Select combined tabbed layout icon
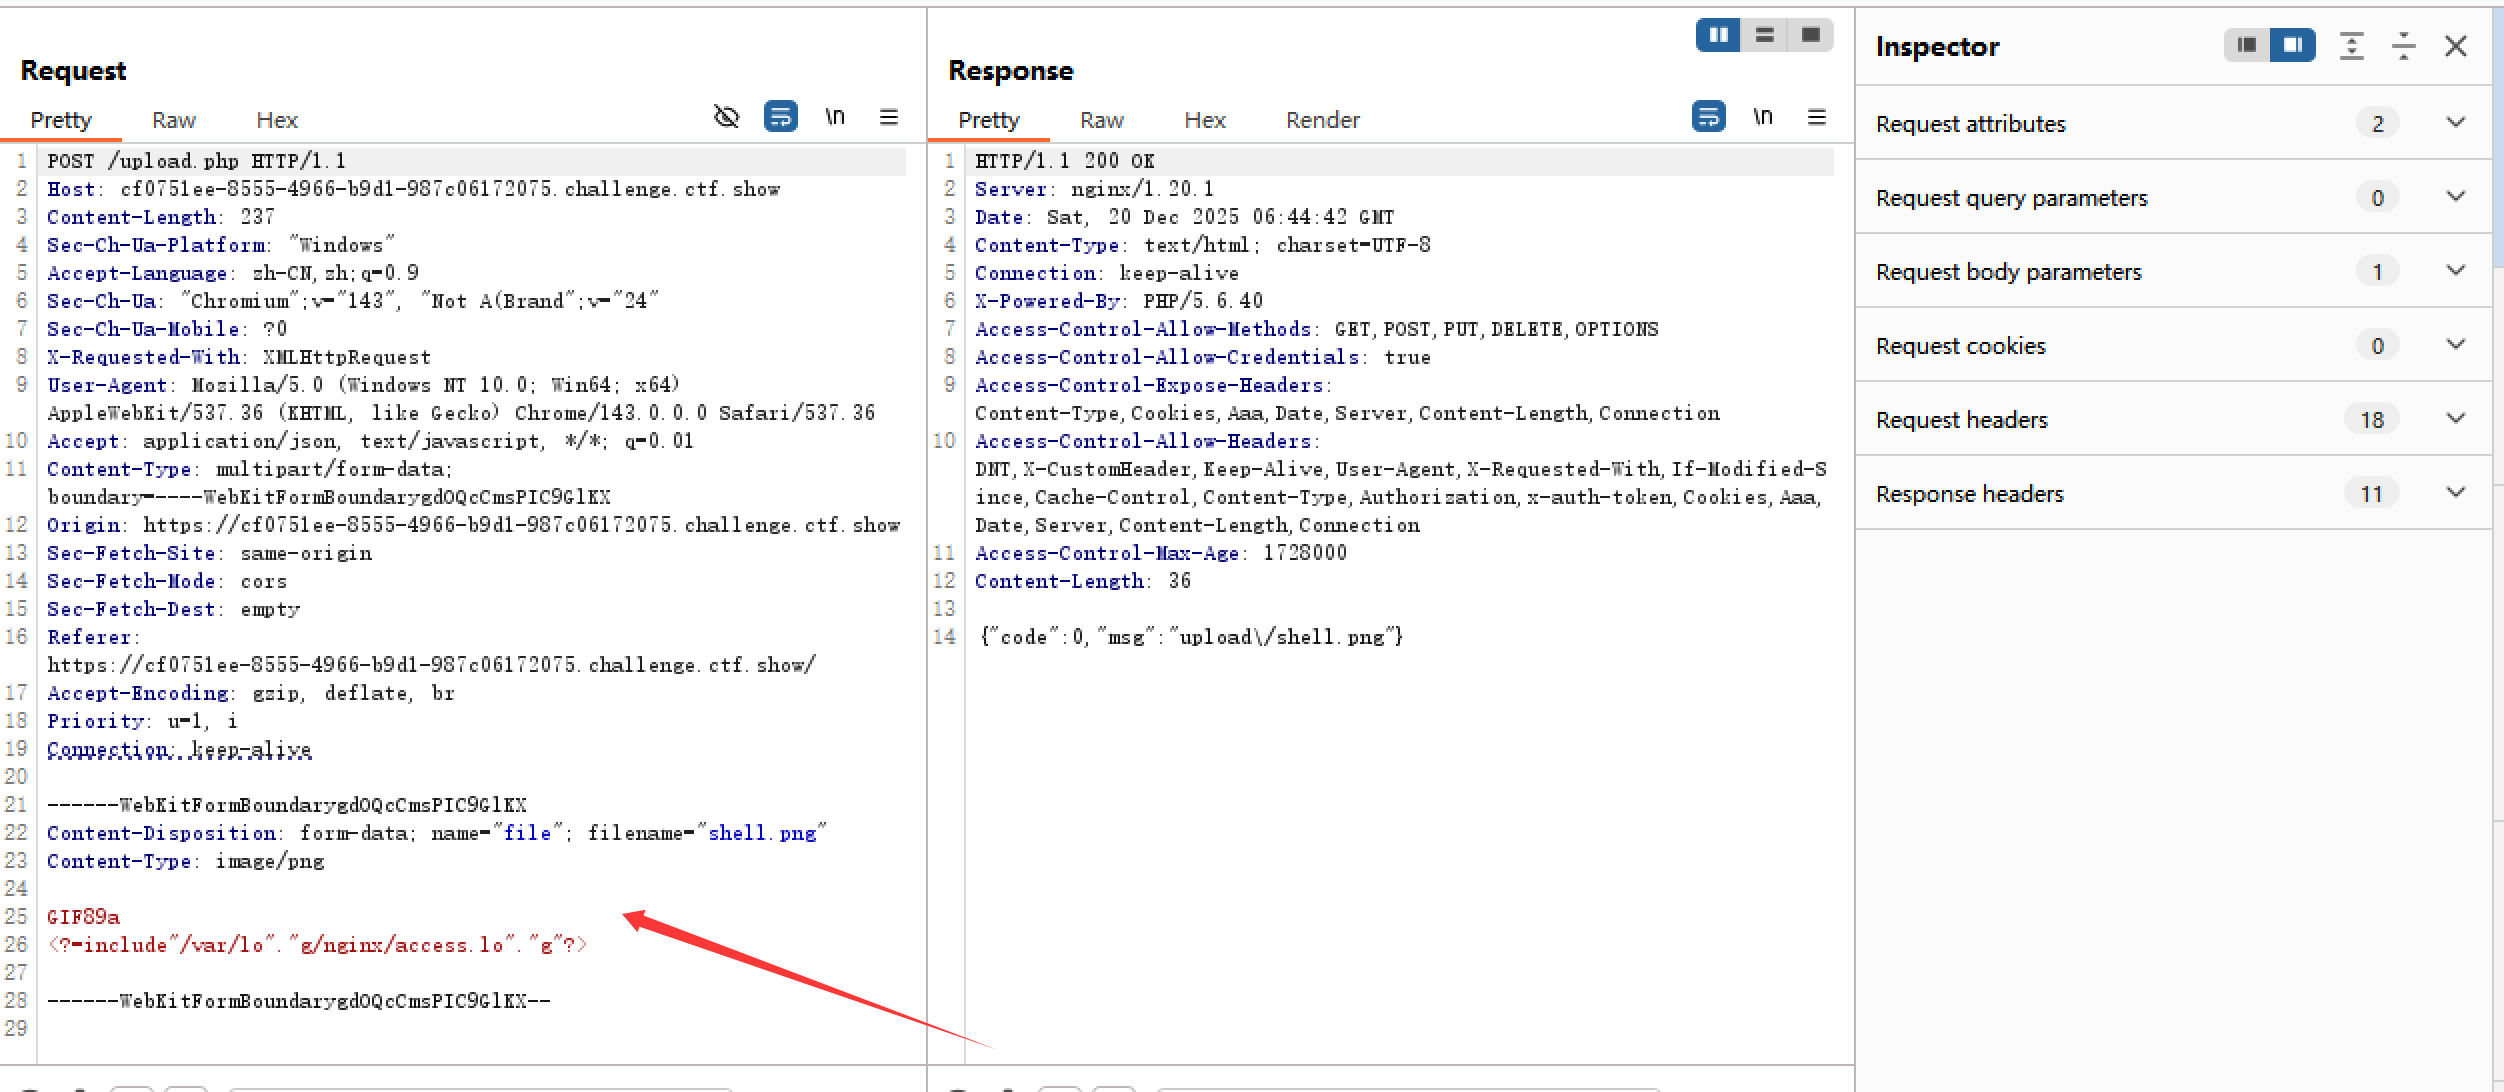This screenshot has height=1092, width=2504. pos(1811,35)
